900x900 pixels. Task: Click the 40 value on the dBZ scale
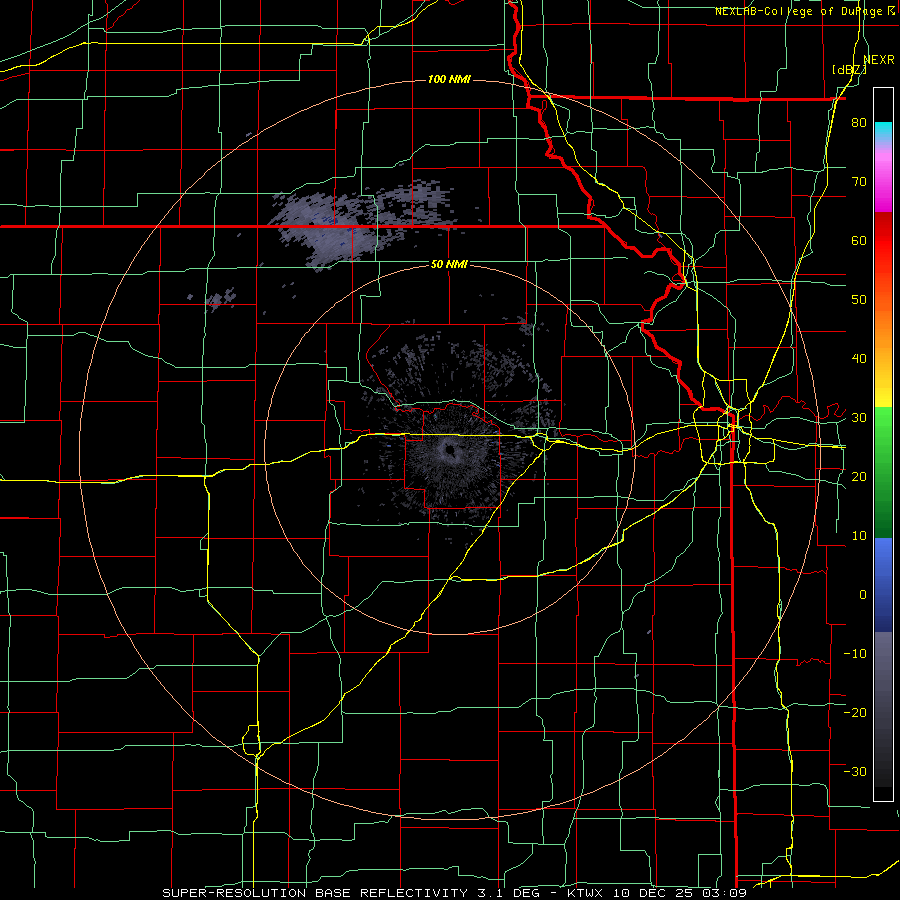(x=859, y=359)
